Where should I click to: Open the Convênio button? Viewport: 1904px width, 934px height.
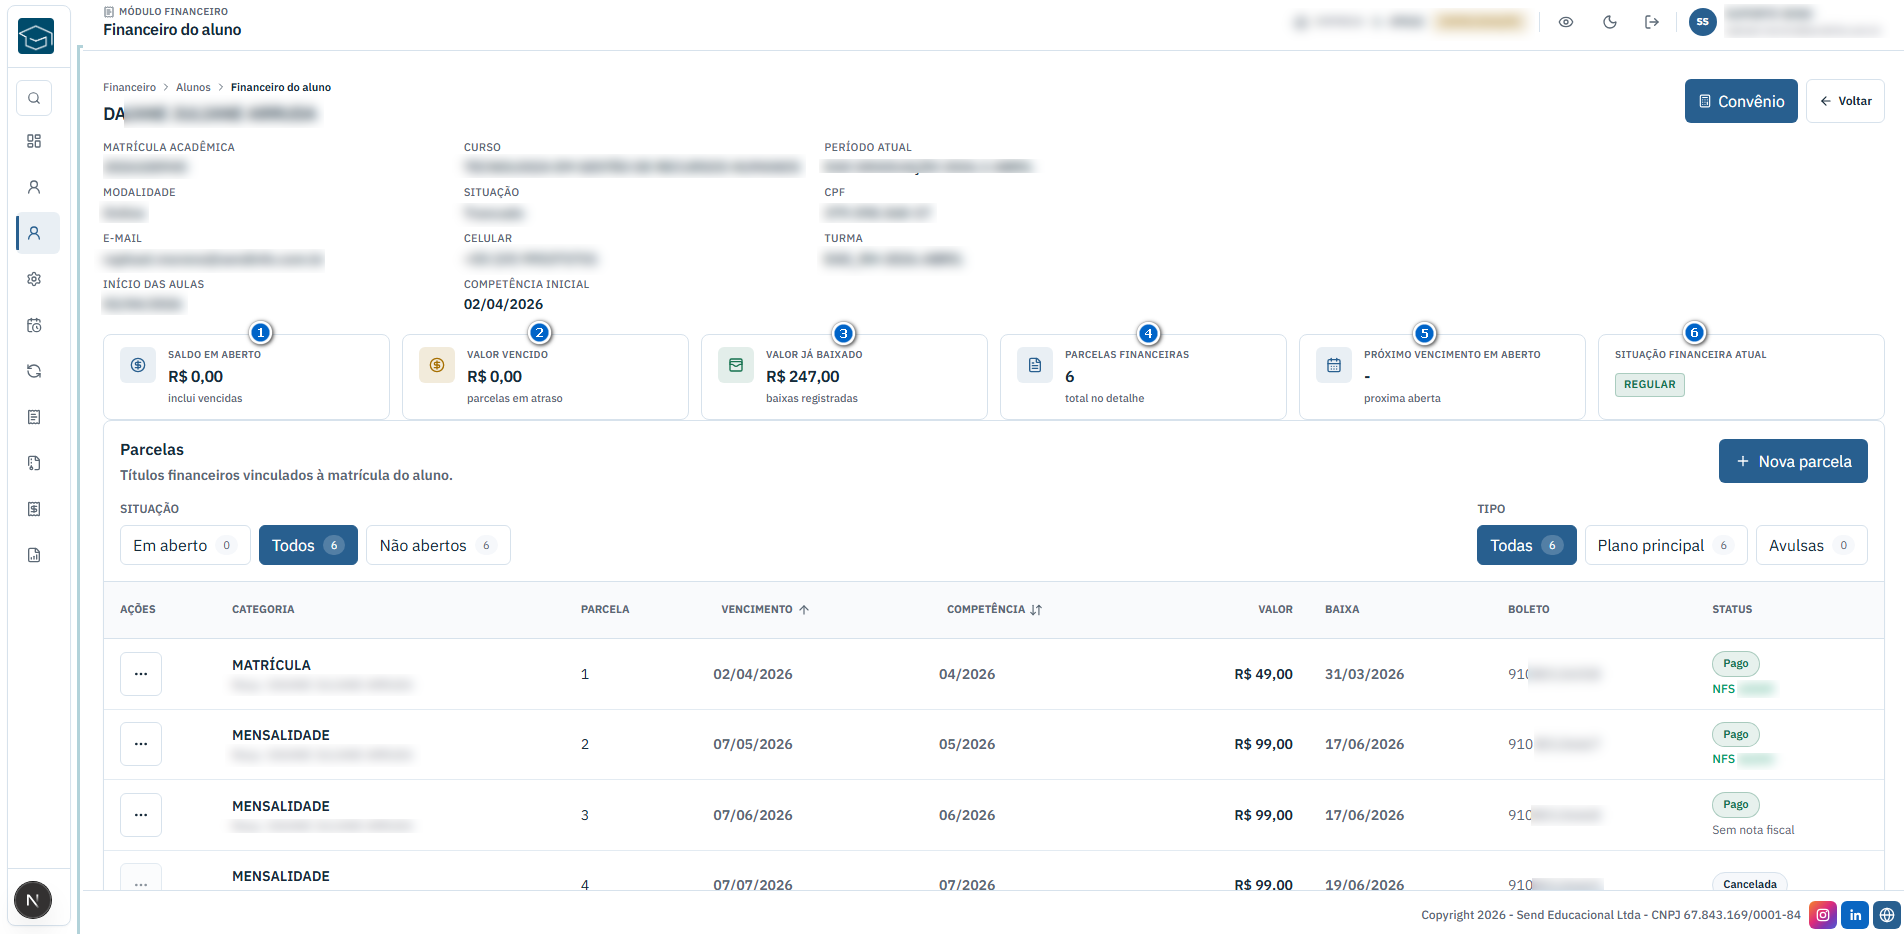(x=1741, y=101)
